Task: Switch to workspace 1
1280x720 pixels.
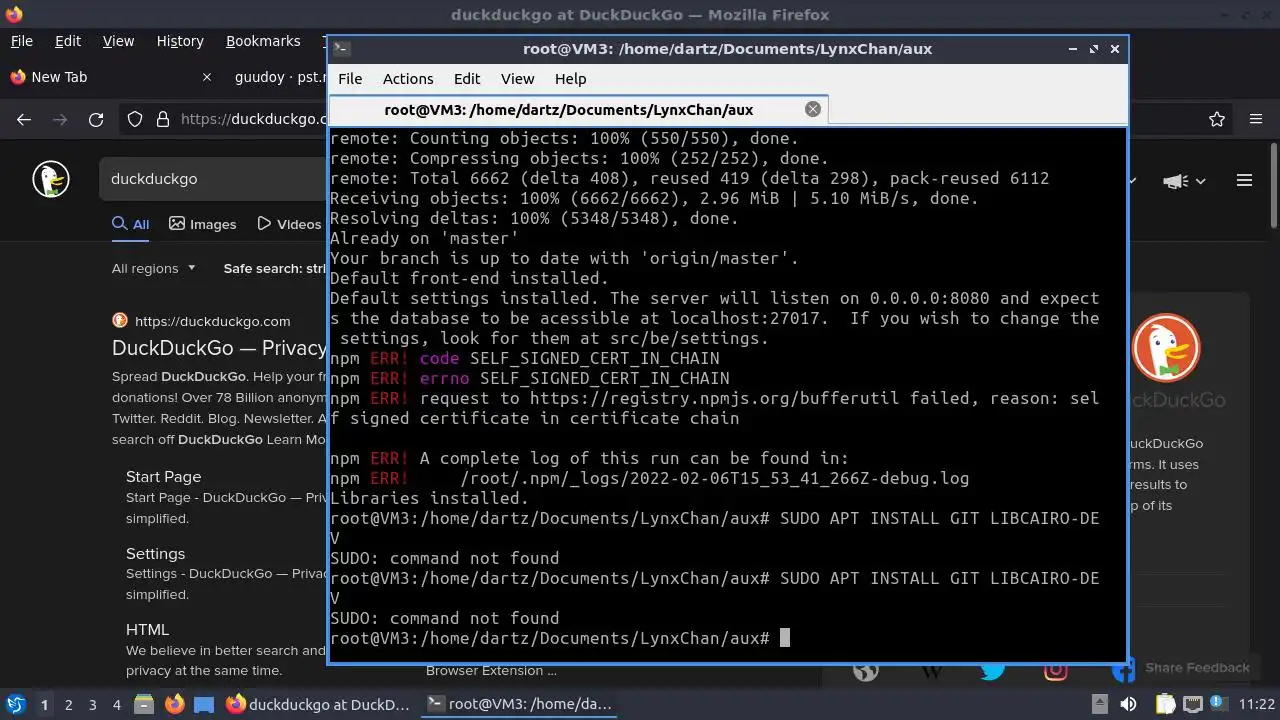Action: click(x=44, y=704)
